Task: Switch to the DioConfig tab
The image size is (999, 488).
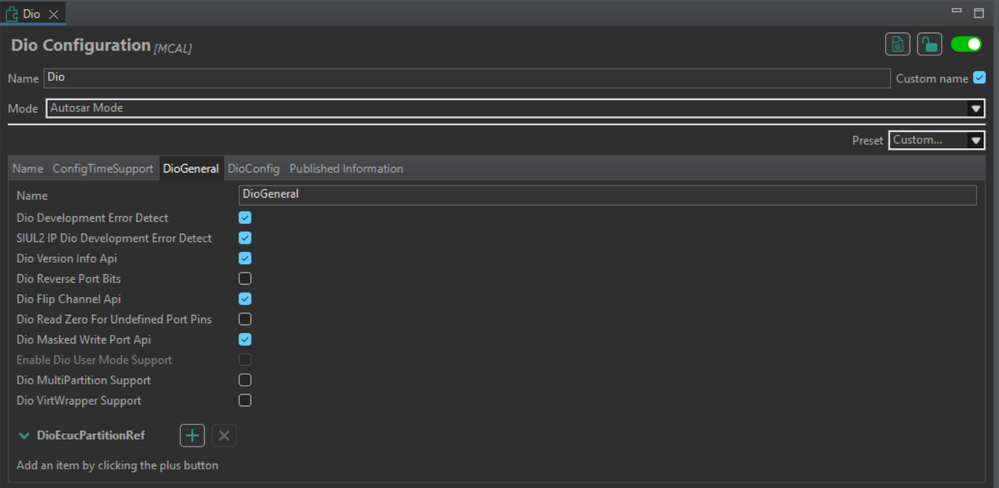Action: point(253,169)
